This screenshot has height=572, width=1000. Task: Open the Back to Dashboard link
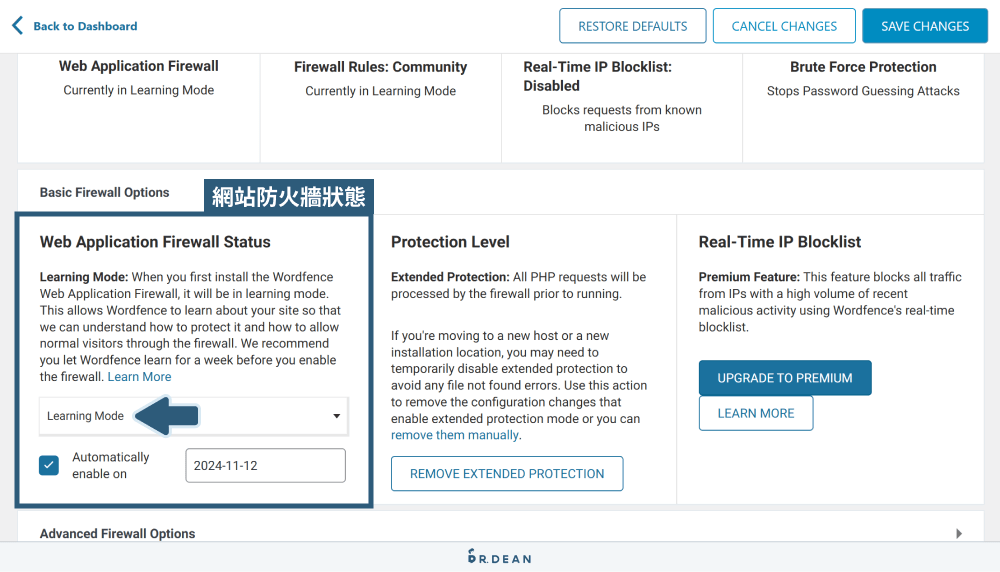[x=85, y=26]
